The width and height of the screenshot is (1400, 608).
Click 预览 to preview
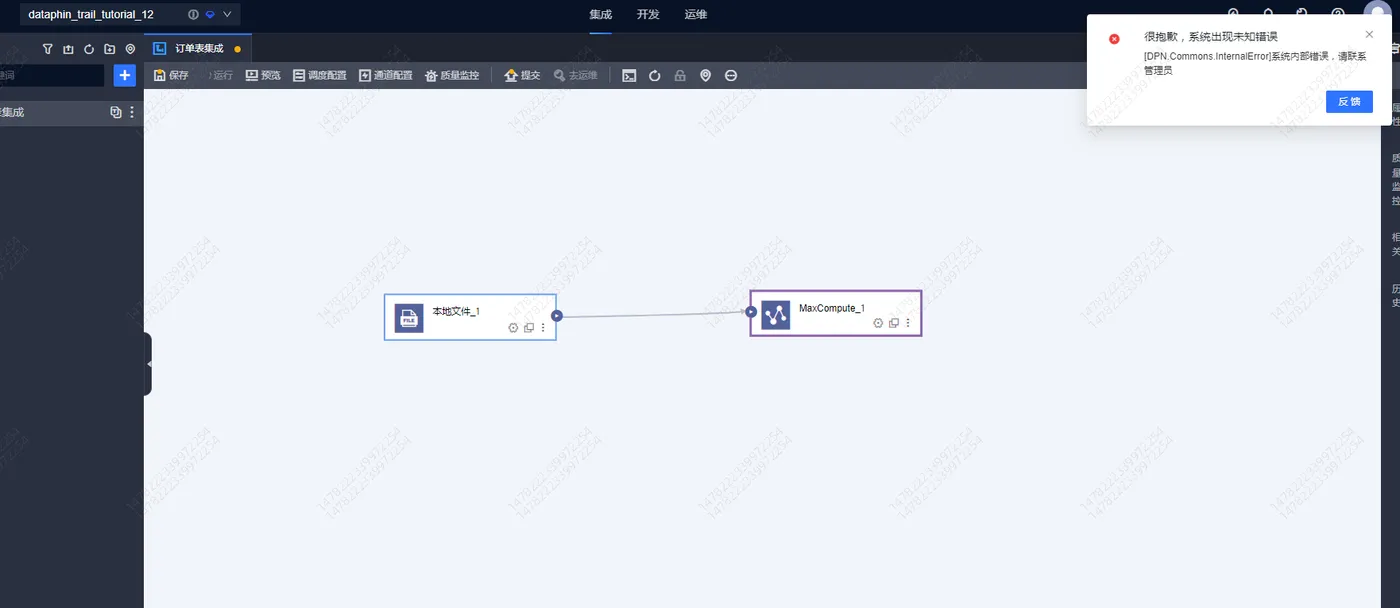263,75
